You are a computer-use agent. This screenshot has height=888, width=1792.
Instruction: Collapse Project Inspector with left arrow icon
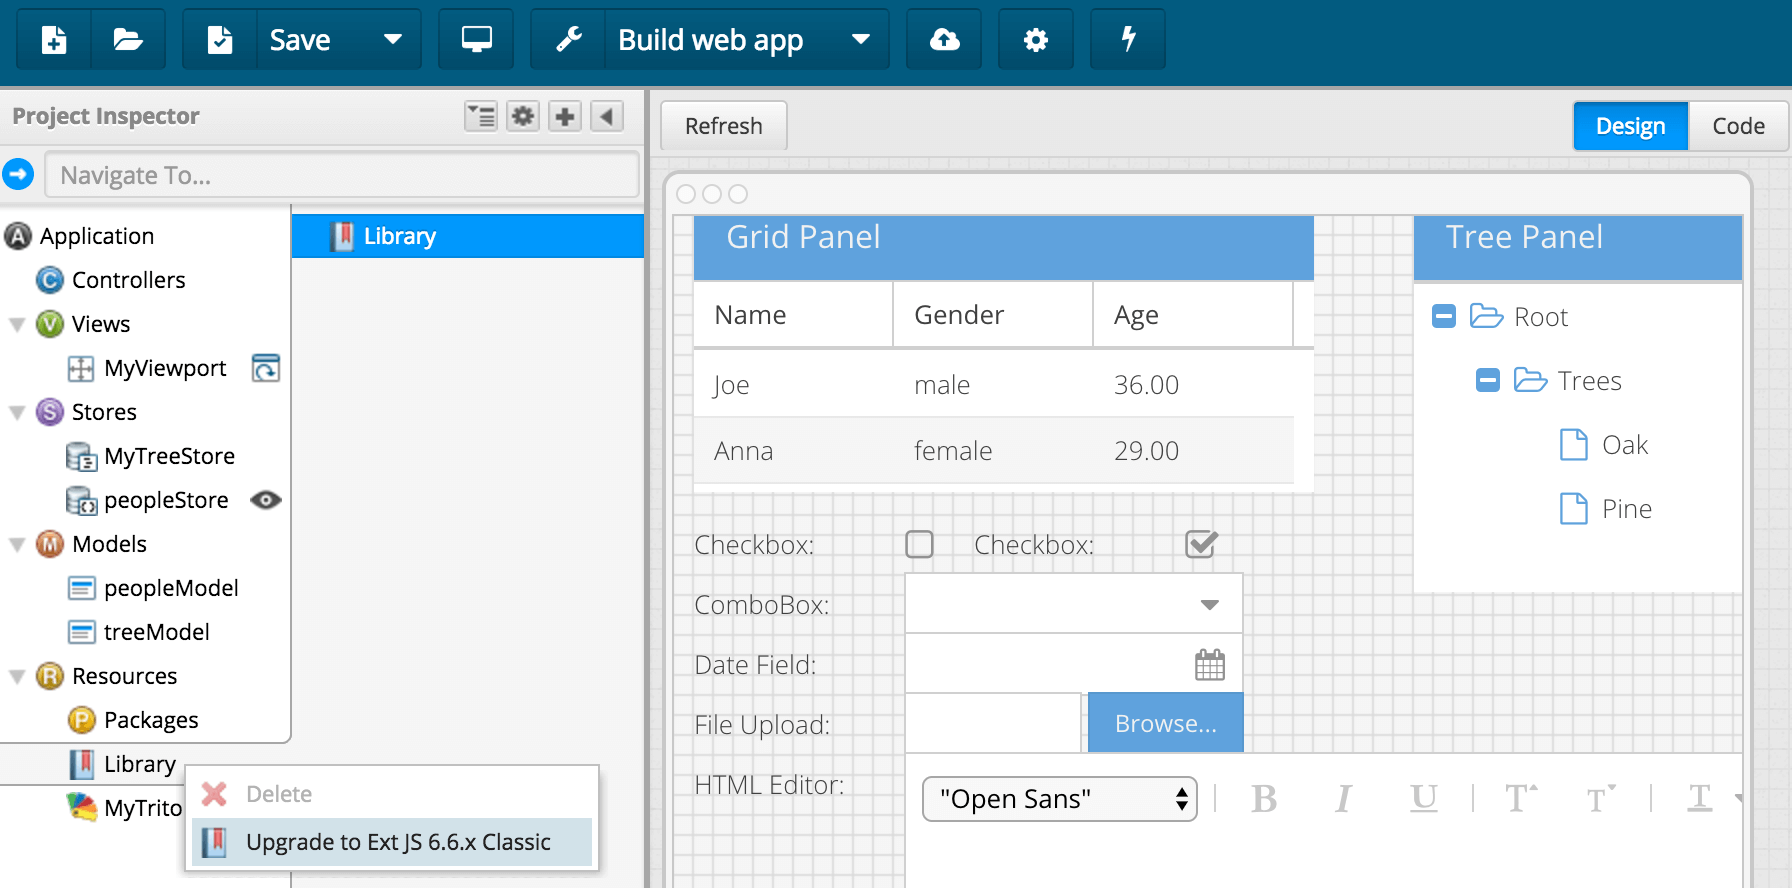point(607,116)
